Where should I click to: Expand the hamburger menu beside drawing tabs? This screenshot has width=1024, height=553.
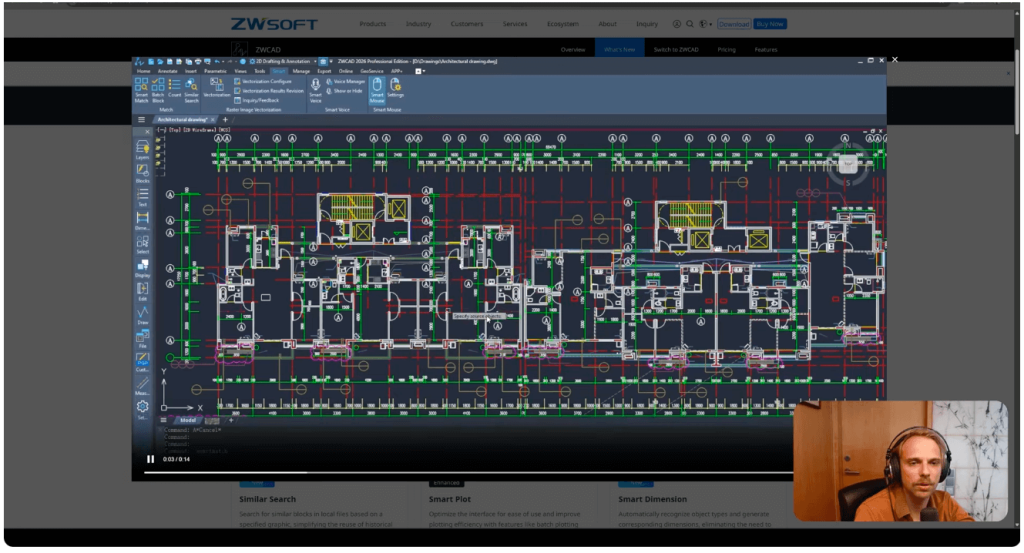[142, 119]
